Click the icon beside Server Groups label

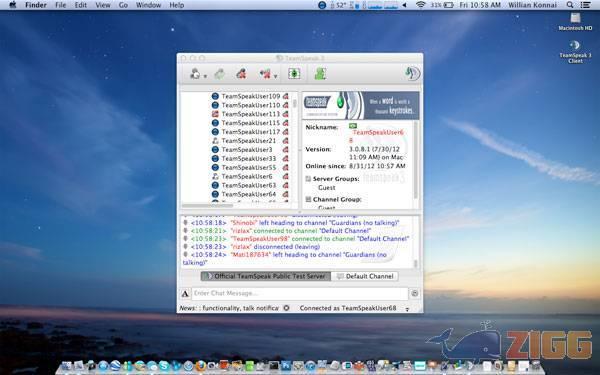pos(308,179)
